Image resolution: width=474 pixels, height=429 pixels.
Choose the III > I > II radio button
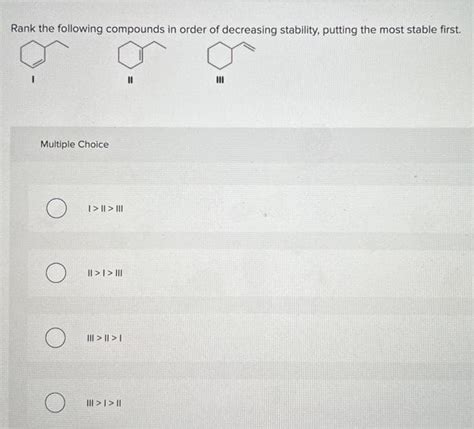tap(55, 403)
